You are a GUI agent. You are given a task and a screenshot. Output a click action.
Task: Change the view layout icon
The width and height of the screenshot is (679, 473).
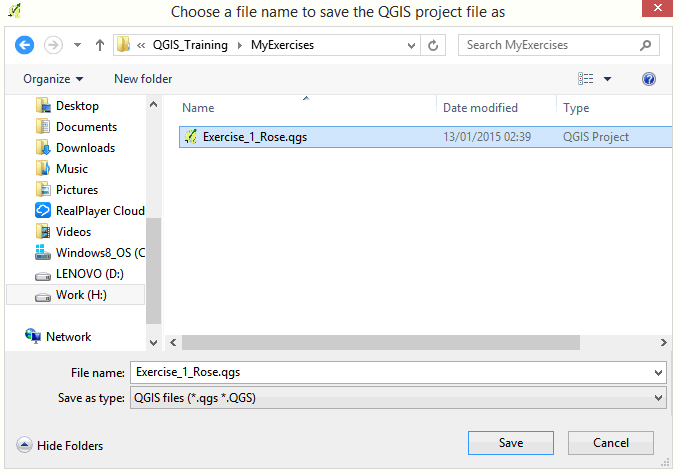(585, 79)
